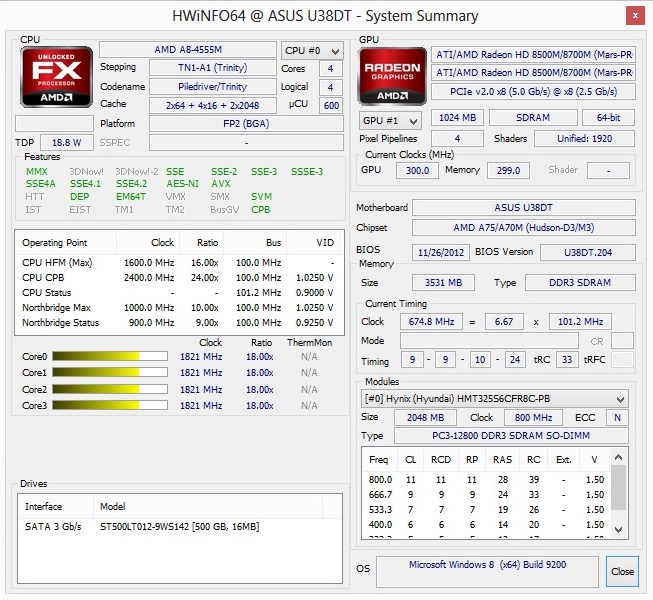
Task: Click the 1024 MB GPU memory field
Action: pyautogui.click(x=457, y=118)
